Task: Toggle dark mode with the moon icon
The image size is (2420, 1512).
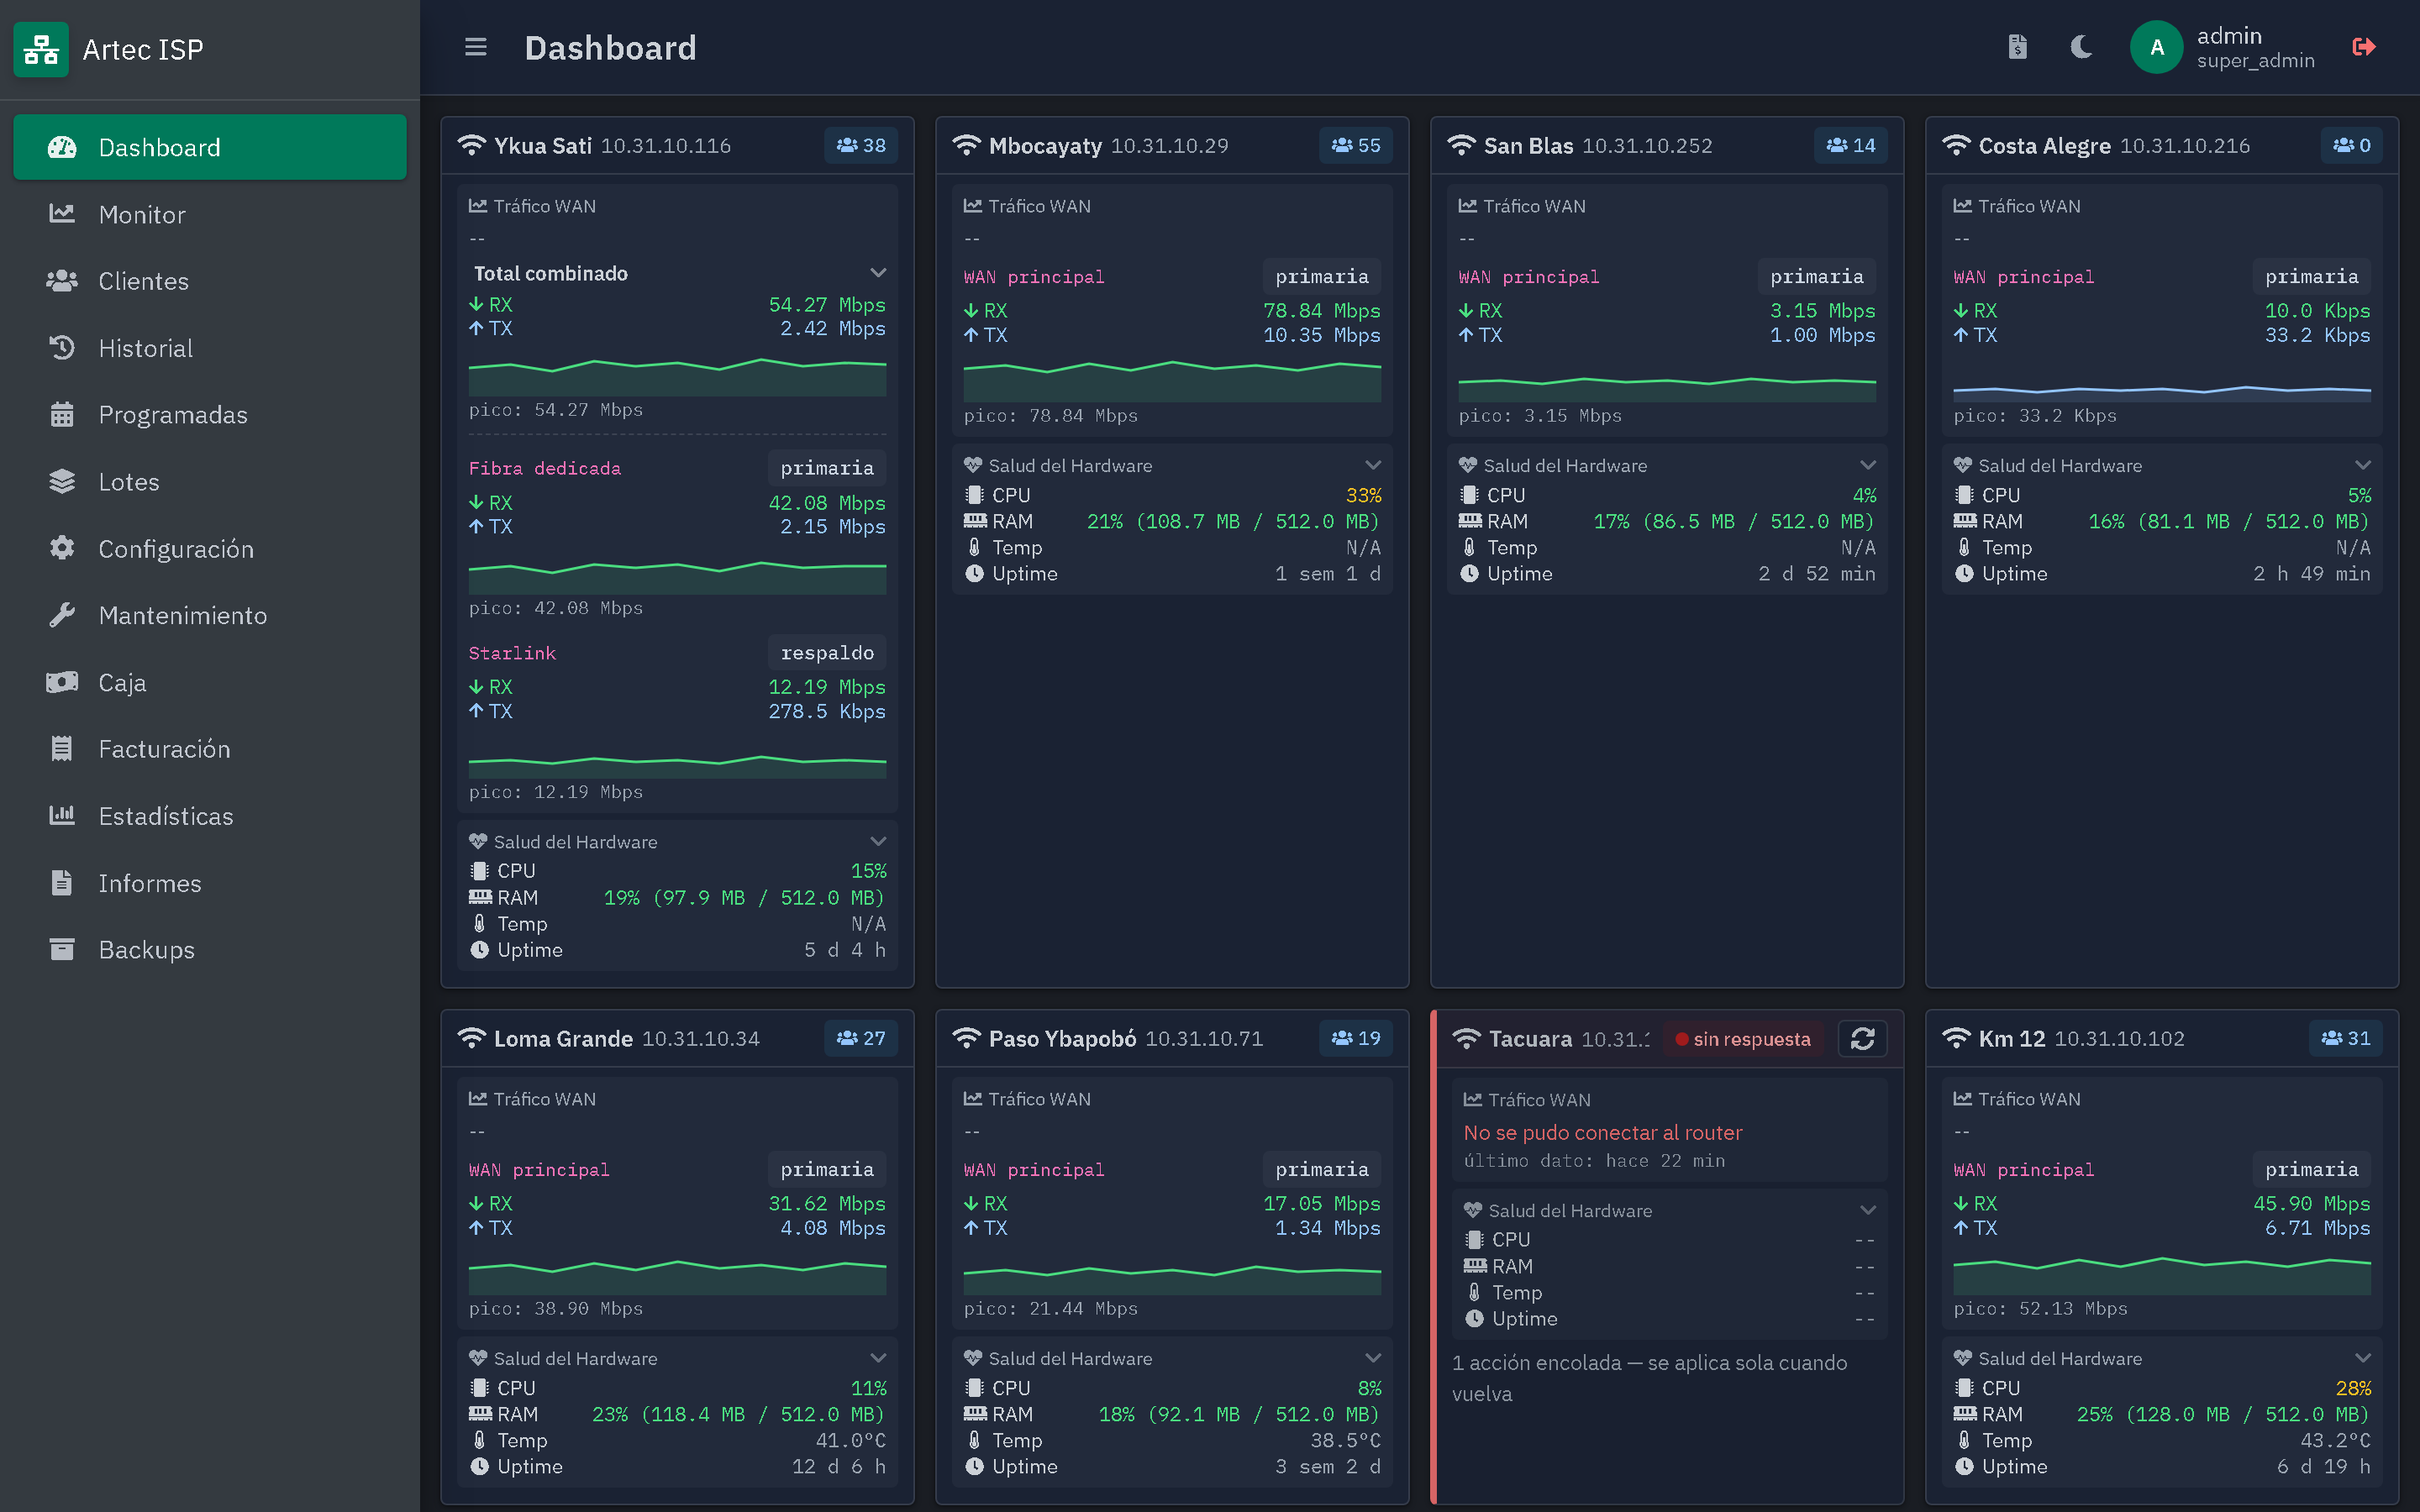Action: coord(2081,47)
